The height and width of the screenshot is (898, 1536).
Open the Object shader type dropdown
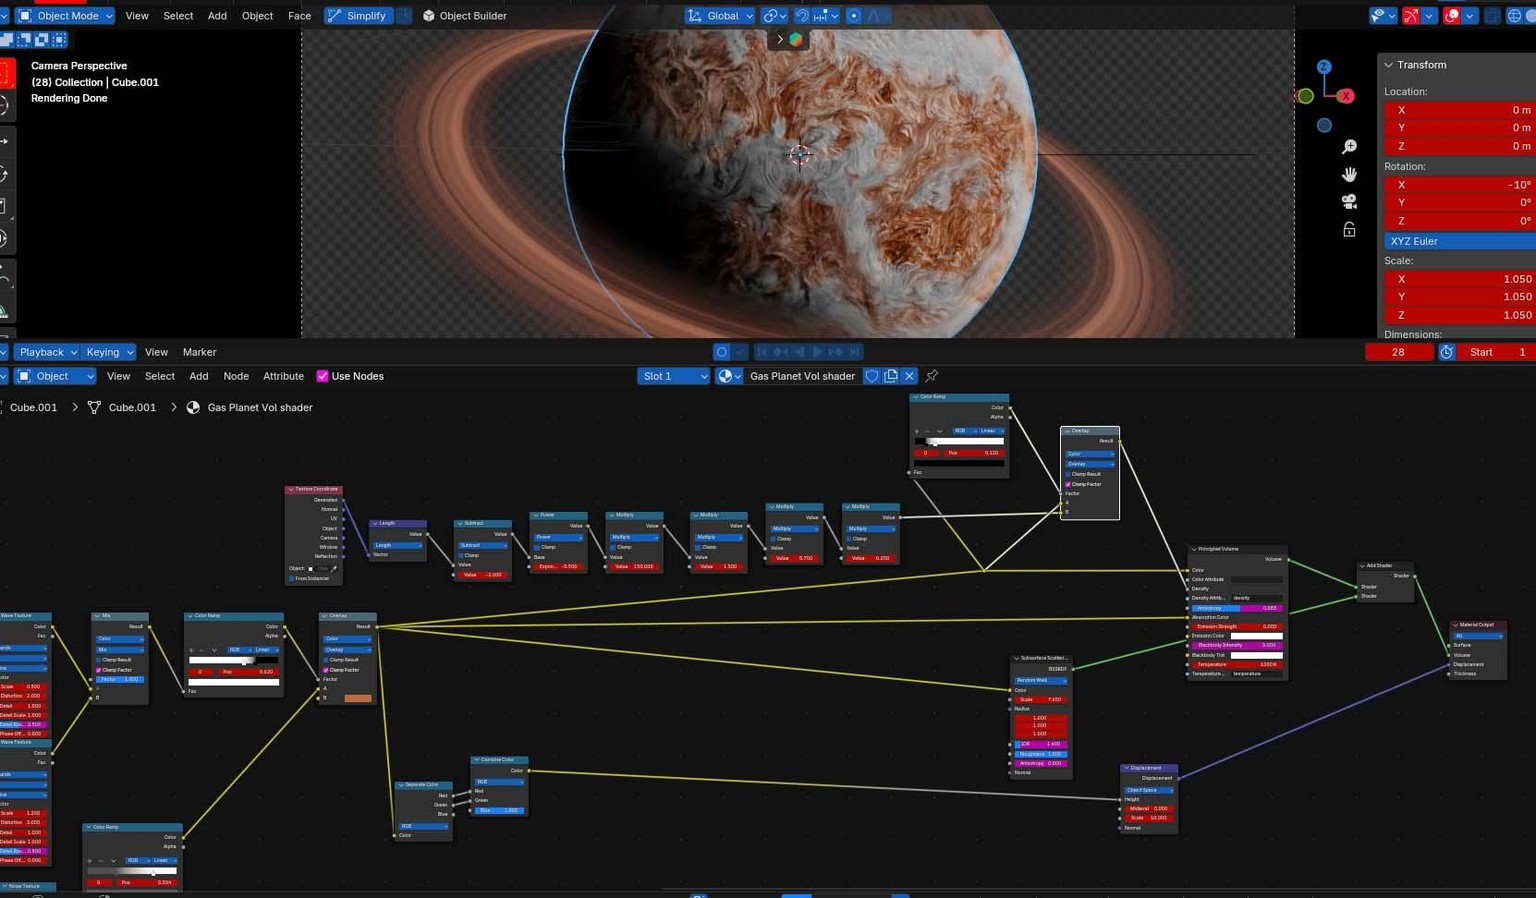click(x=56, y=376)
